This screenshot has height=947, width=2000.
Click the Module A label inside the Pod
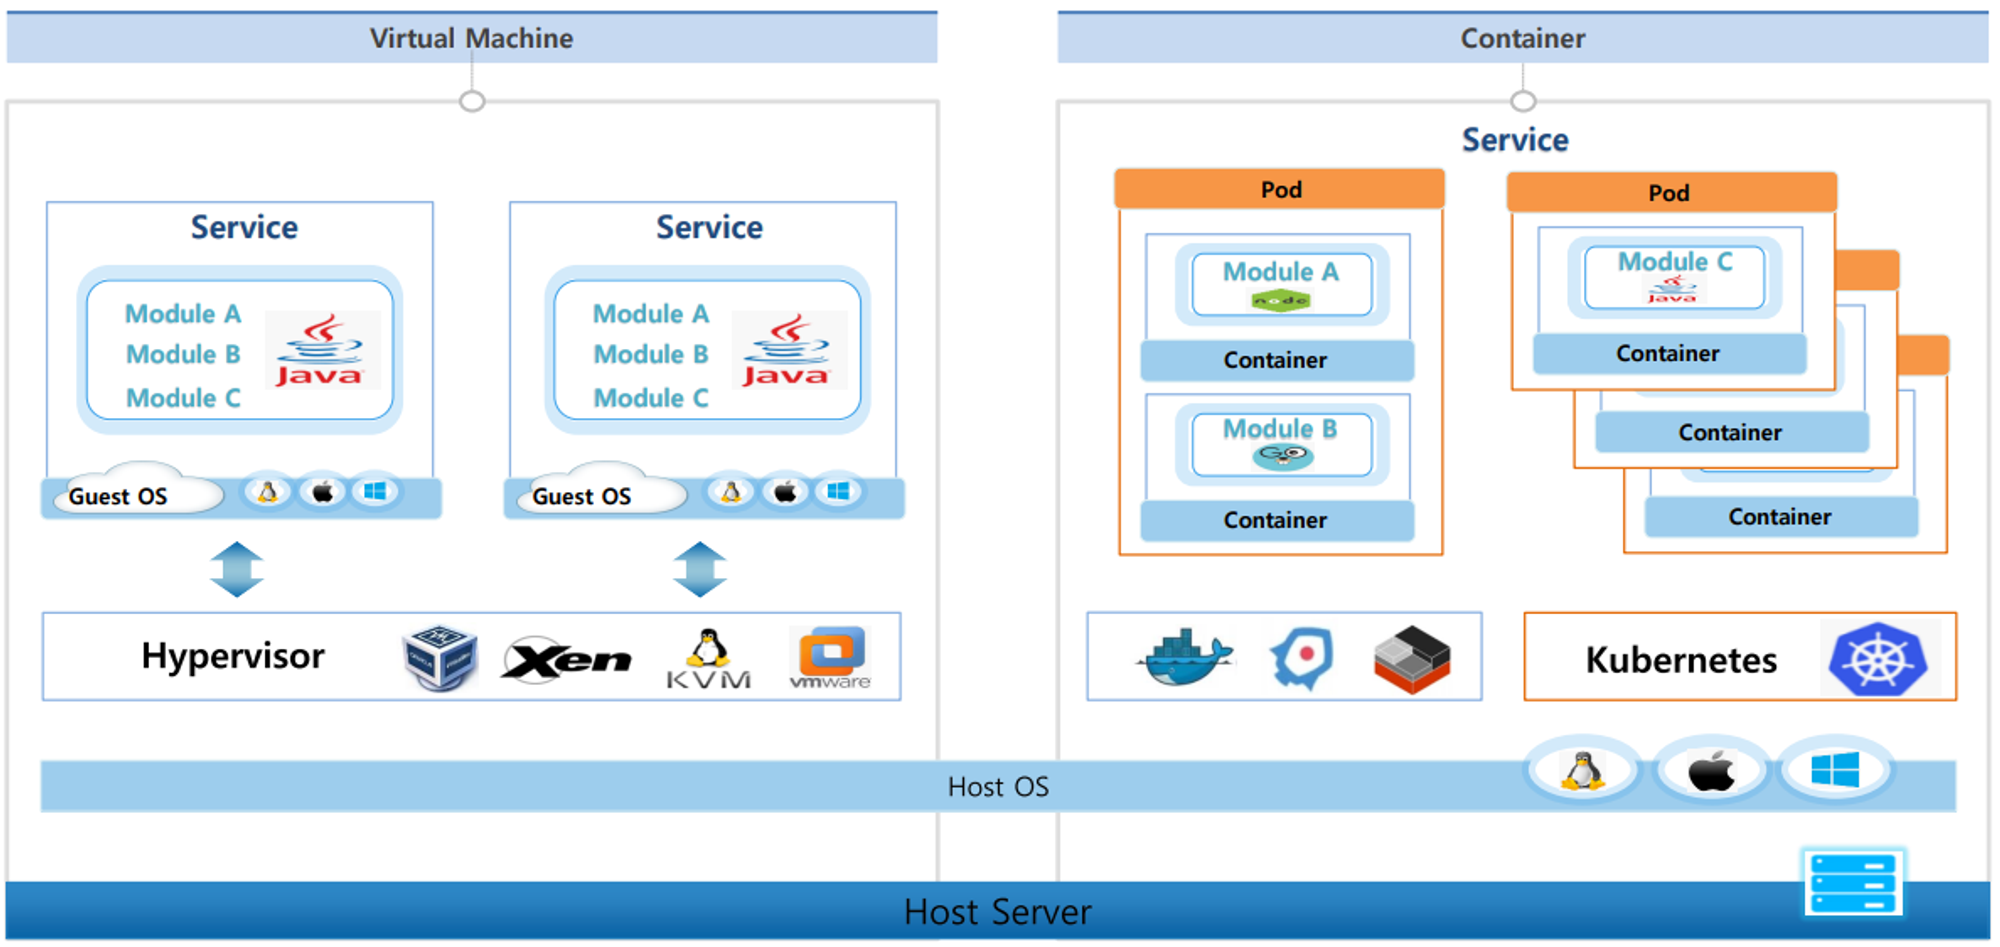coord(1280,272)
